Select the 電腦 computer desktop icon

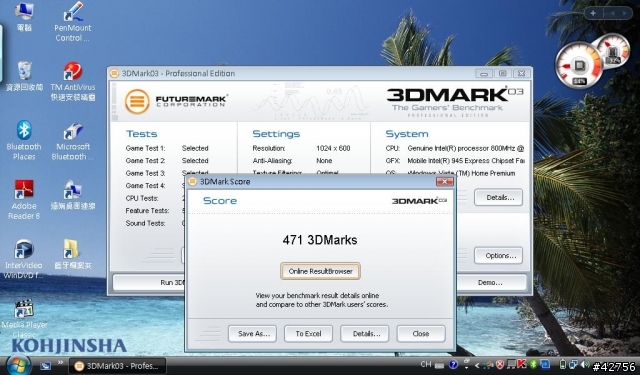tap(24, 17)
